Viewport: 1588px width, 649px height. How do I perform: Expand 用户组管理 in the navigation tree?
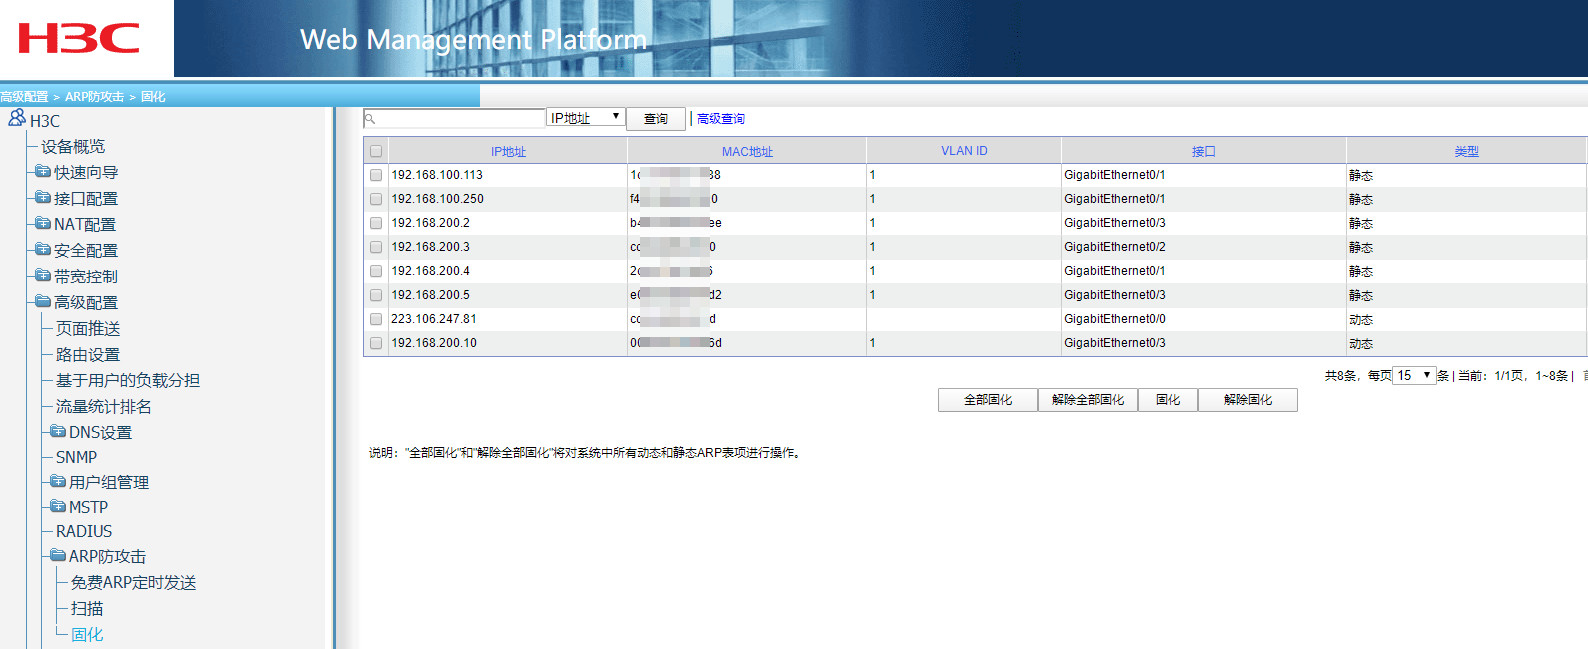pyautogui.click(x=109, y=482)
